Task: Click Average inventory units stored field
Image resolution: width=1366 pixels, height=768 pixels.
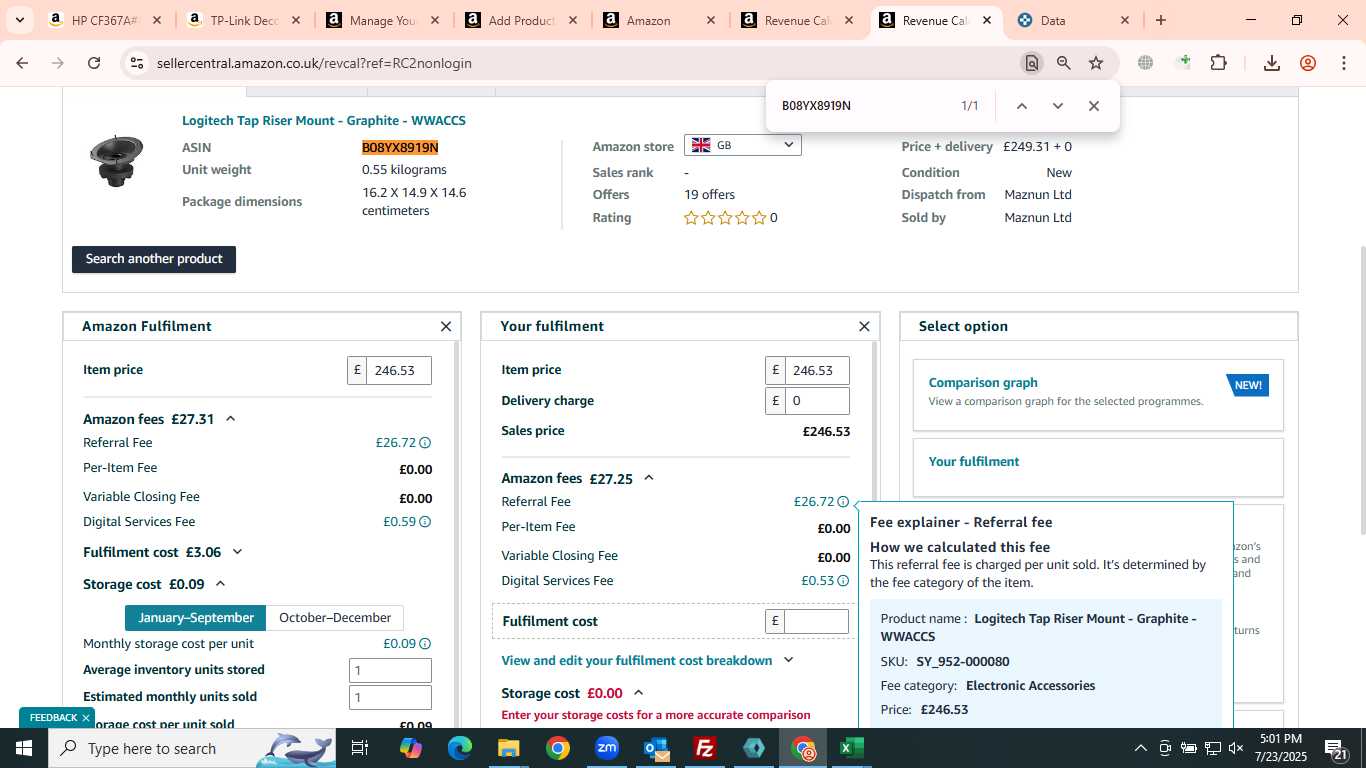Action: point(390,671)
